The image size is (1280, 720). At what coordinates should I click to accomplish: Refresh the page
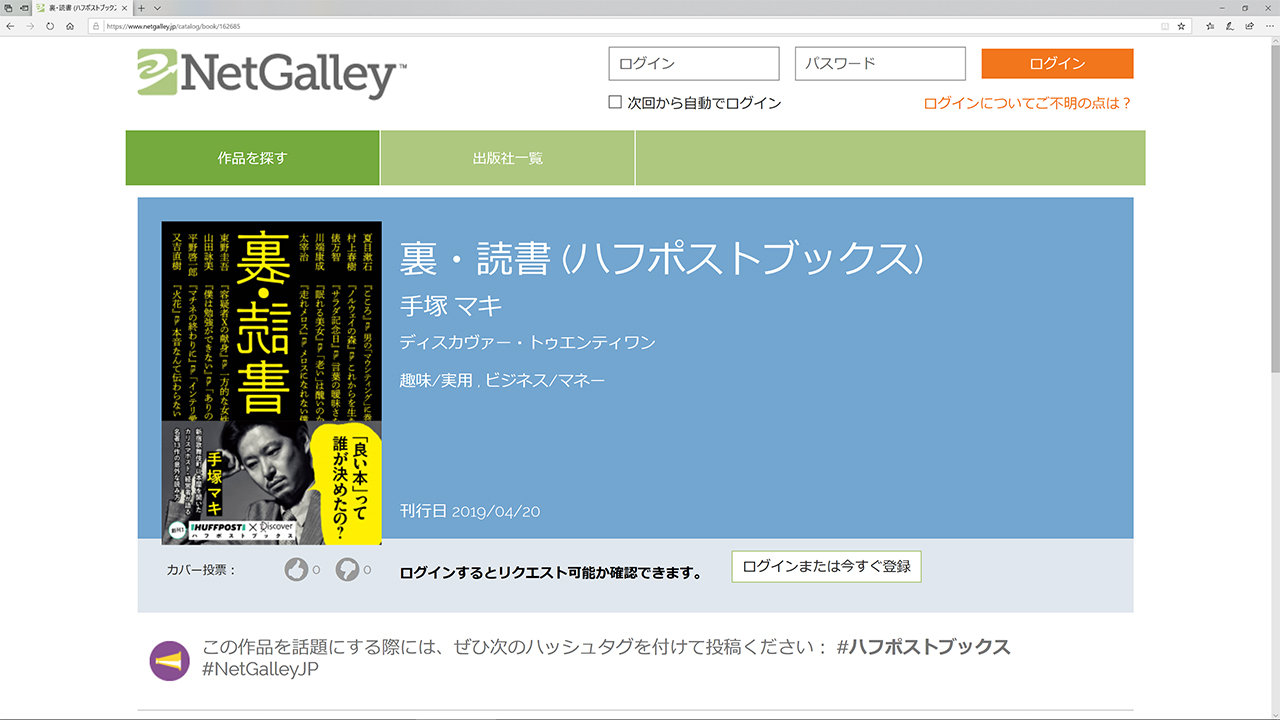(50, 26)
